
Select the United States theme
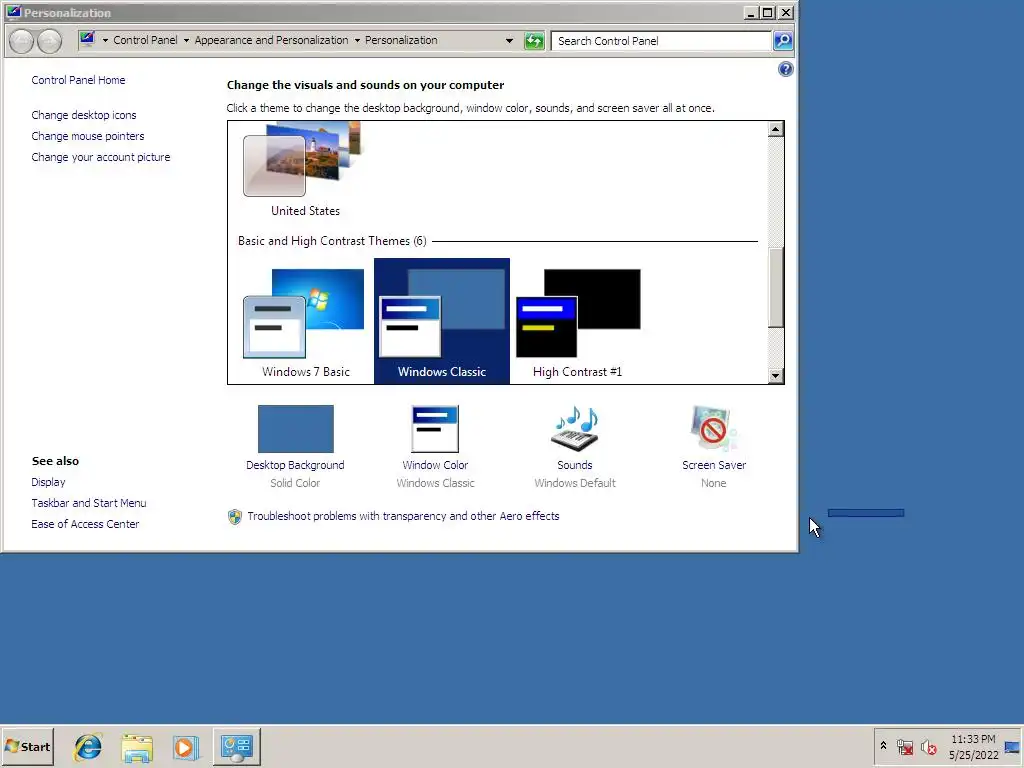pos(305,170)
